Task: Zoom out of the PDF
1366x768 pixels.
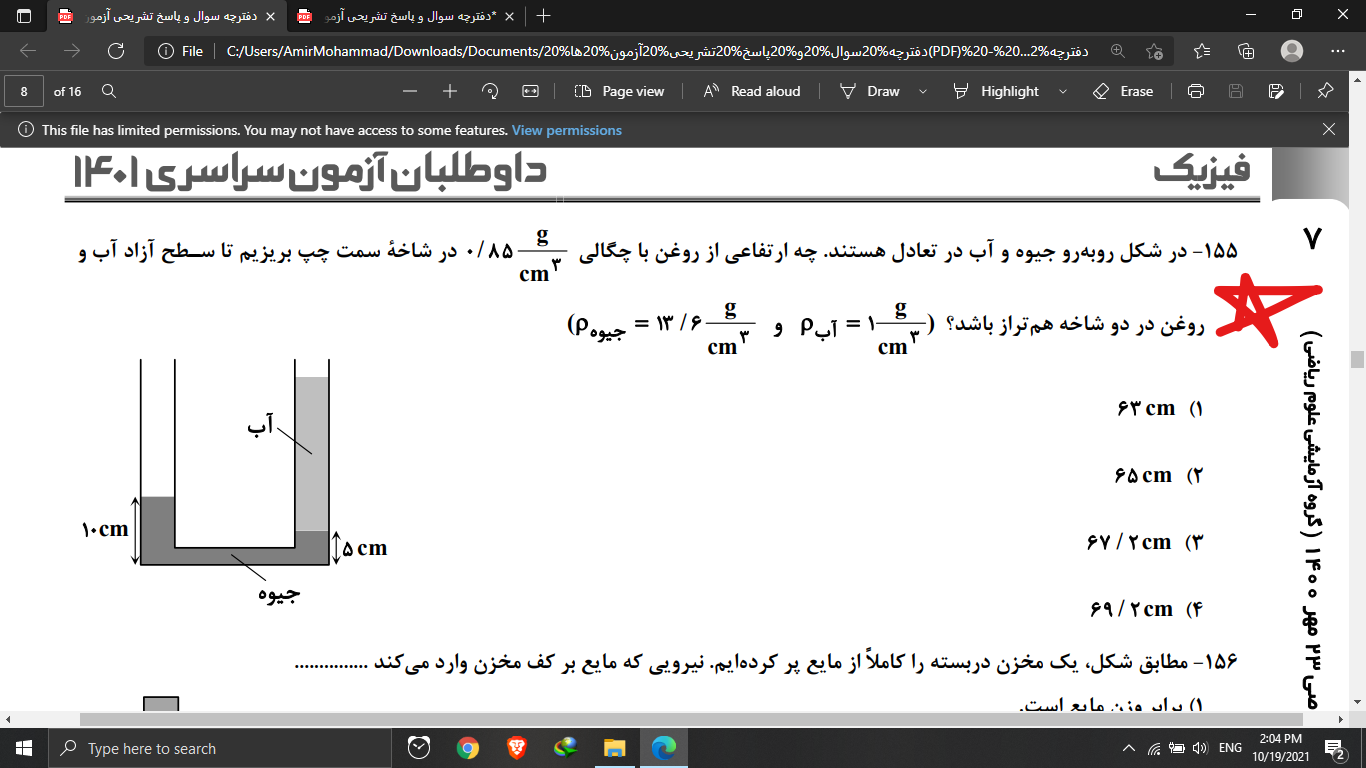Action: (x=409, y=91)
